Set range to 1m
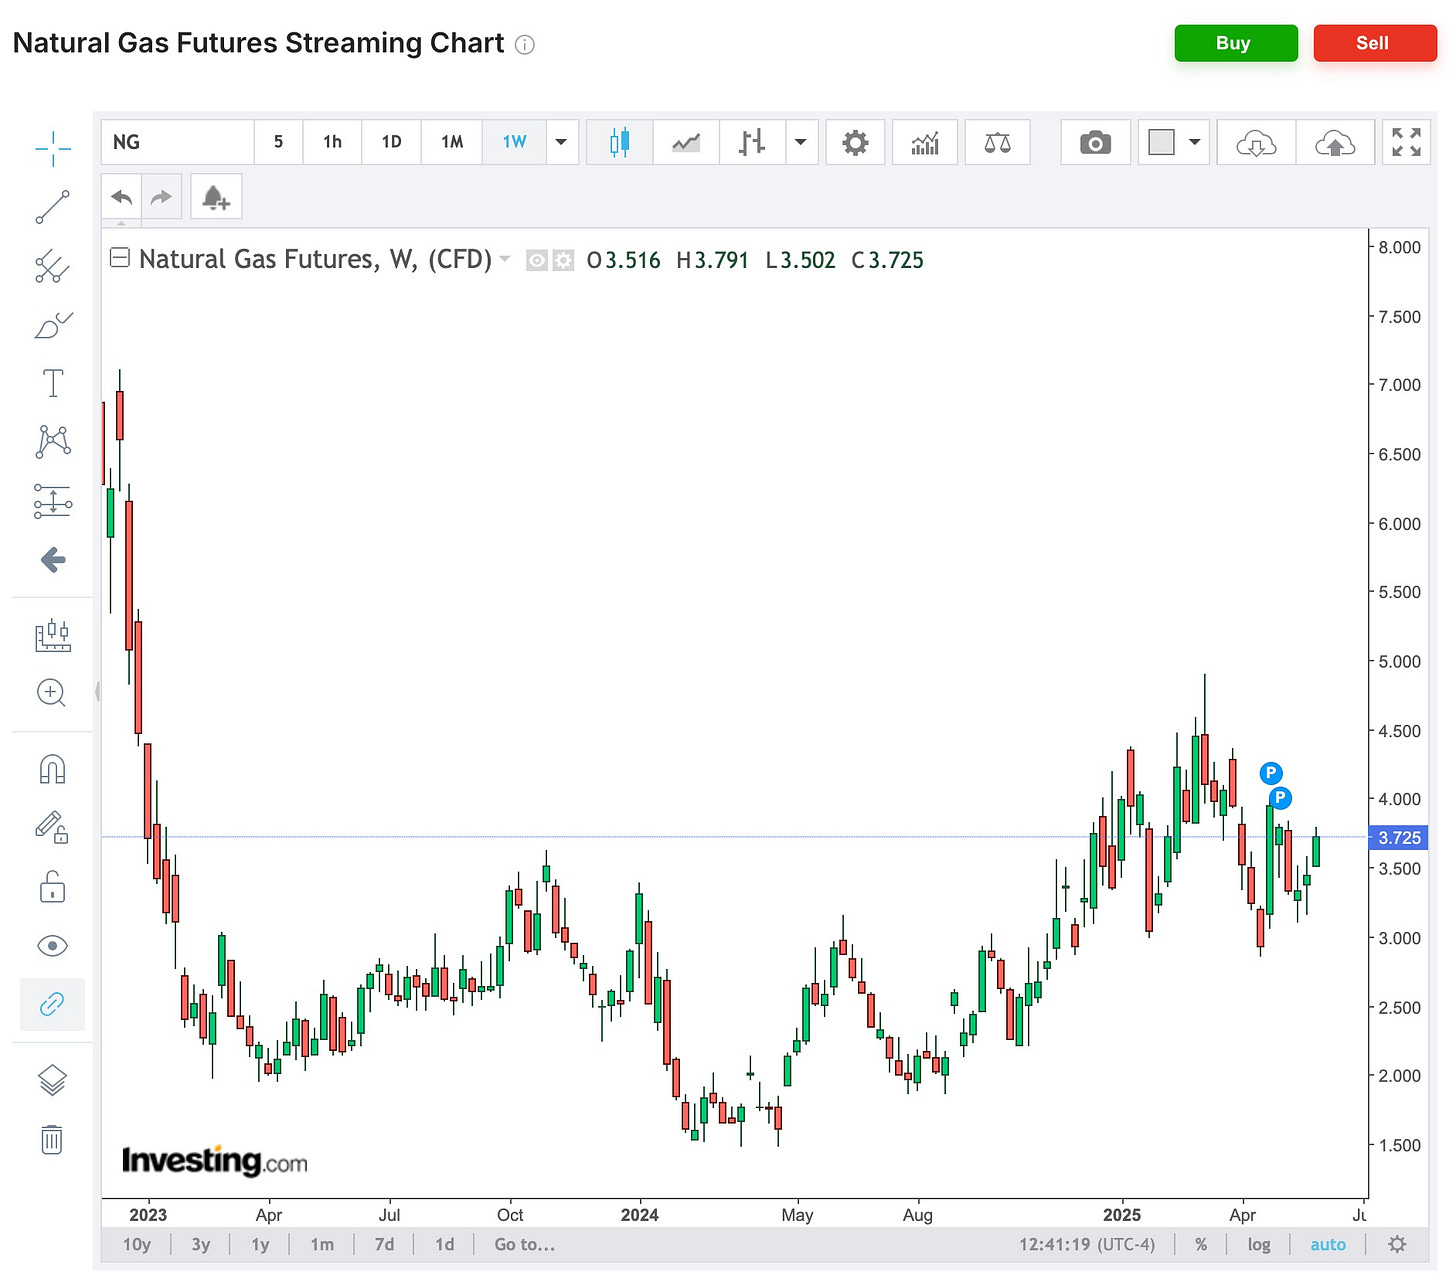The height and width of the screenshot is (1278, 1456). [322, 1244]
